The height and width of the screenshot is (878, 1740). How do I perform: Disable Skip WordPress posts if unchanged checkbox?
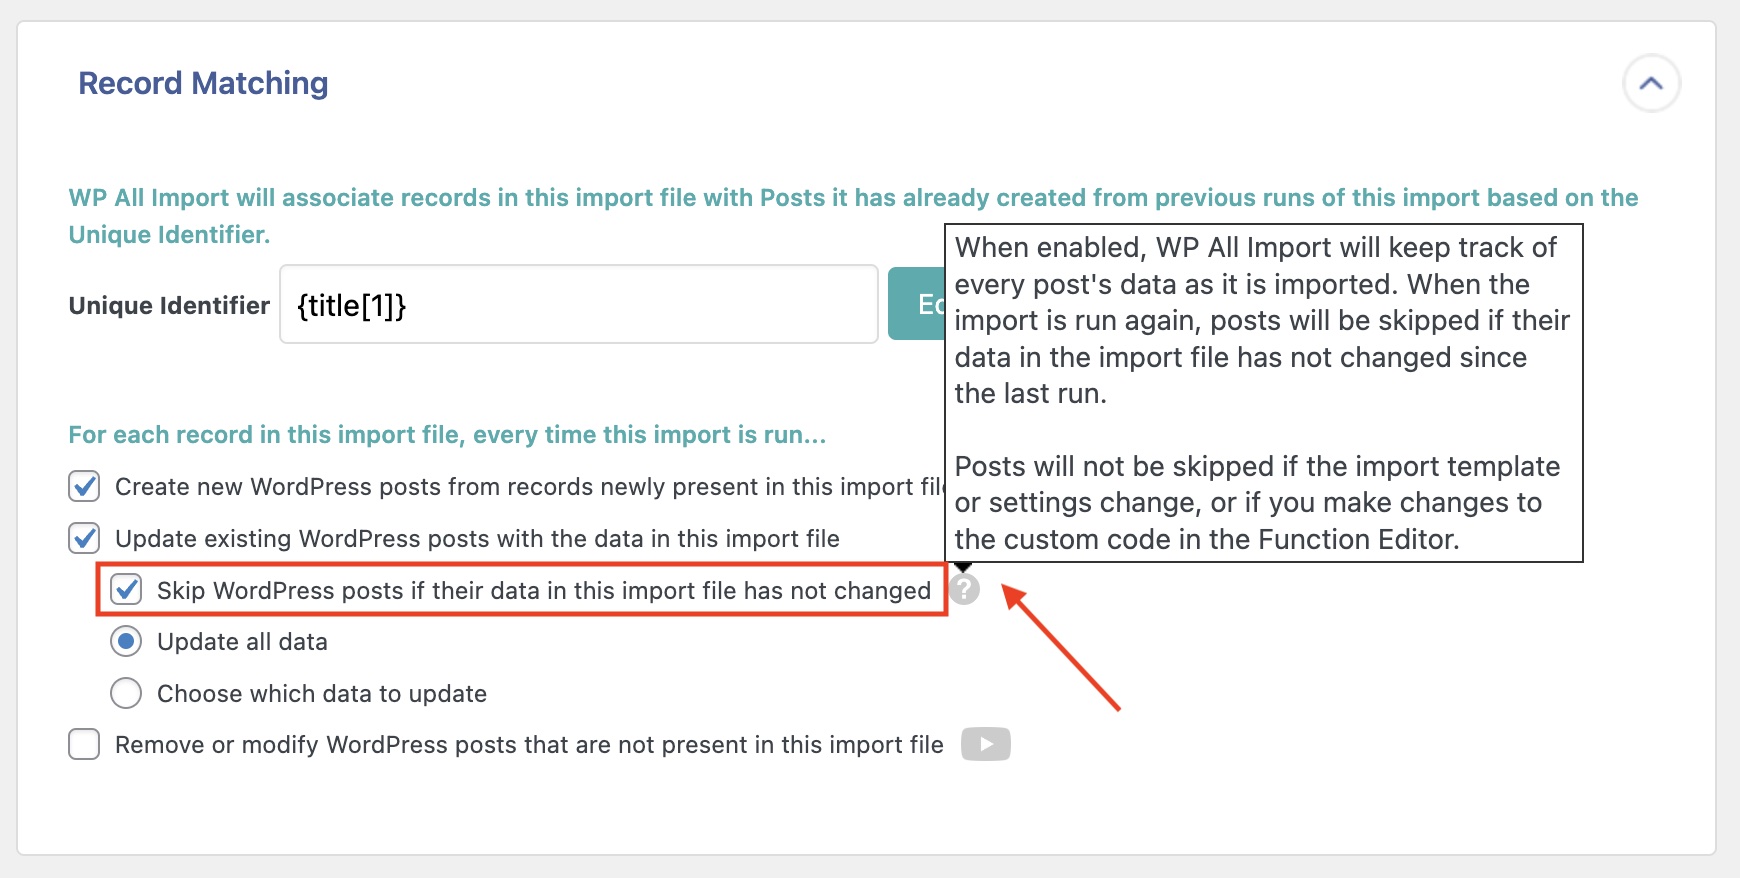tap(126, 590)
